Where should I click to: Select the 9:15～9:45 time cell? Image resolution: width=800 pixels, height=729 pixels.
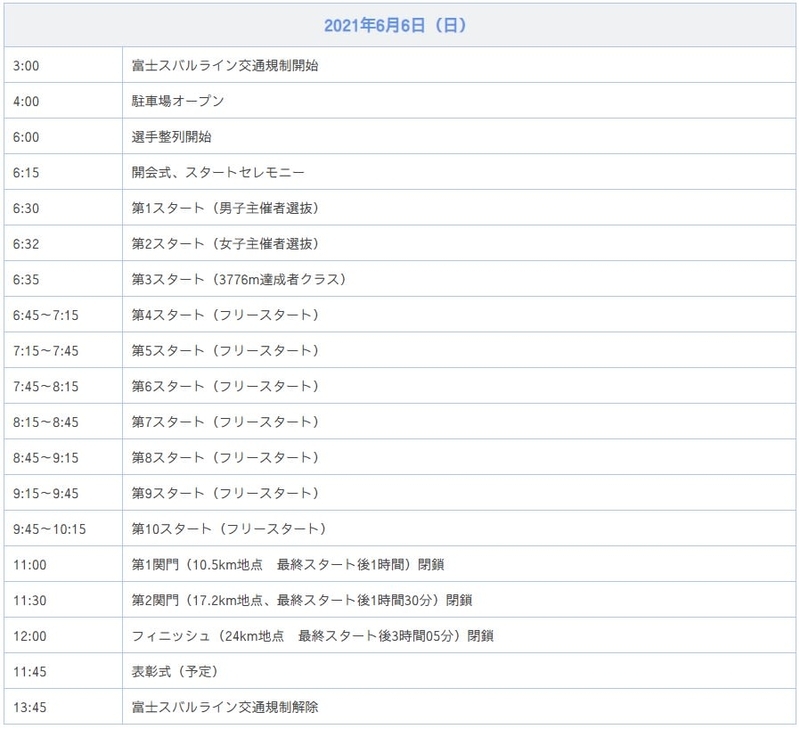[x=63, y=493]
